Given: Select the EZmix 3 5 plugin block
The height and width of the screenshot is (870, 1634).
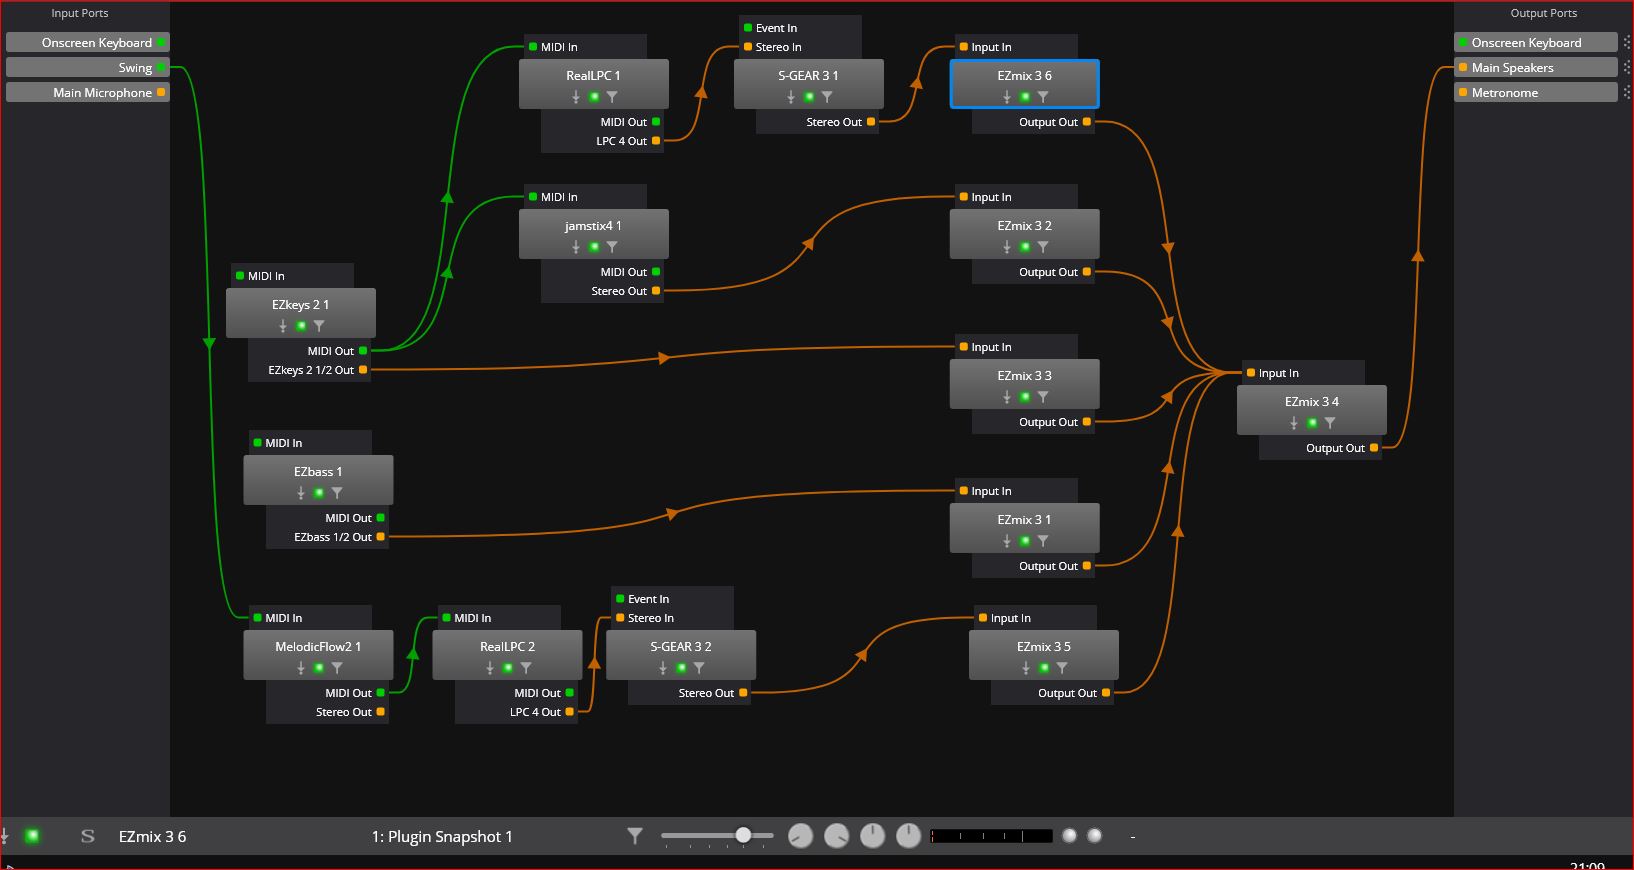Looking at the screenshot, I should (x=1043, y=655).
